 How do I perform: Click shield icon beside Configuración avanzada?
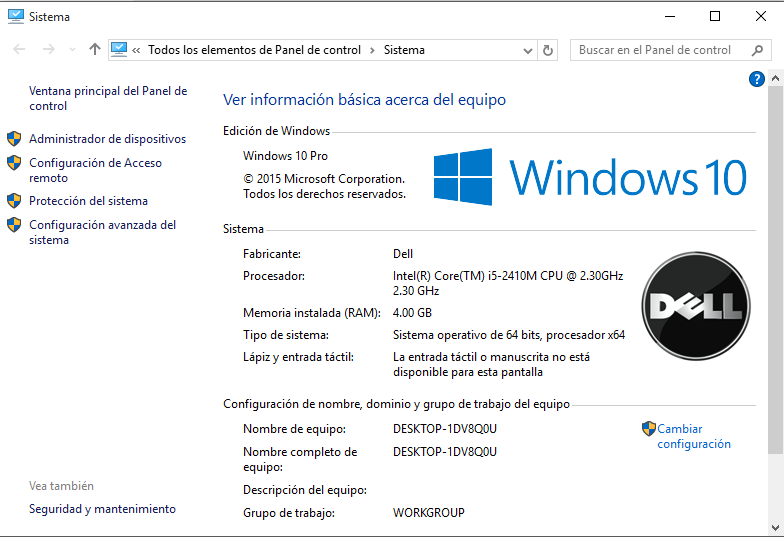pyautogui.click(x=14, y=224)
